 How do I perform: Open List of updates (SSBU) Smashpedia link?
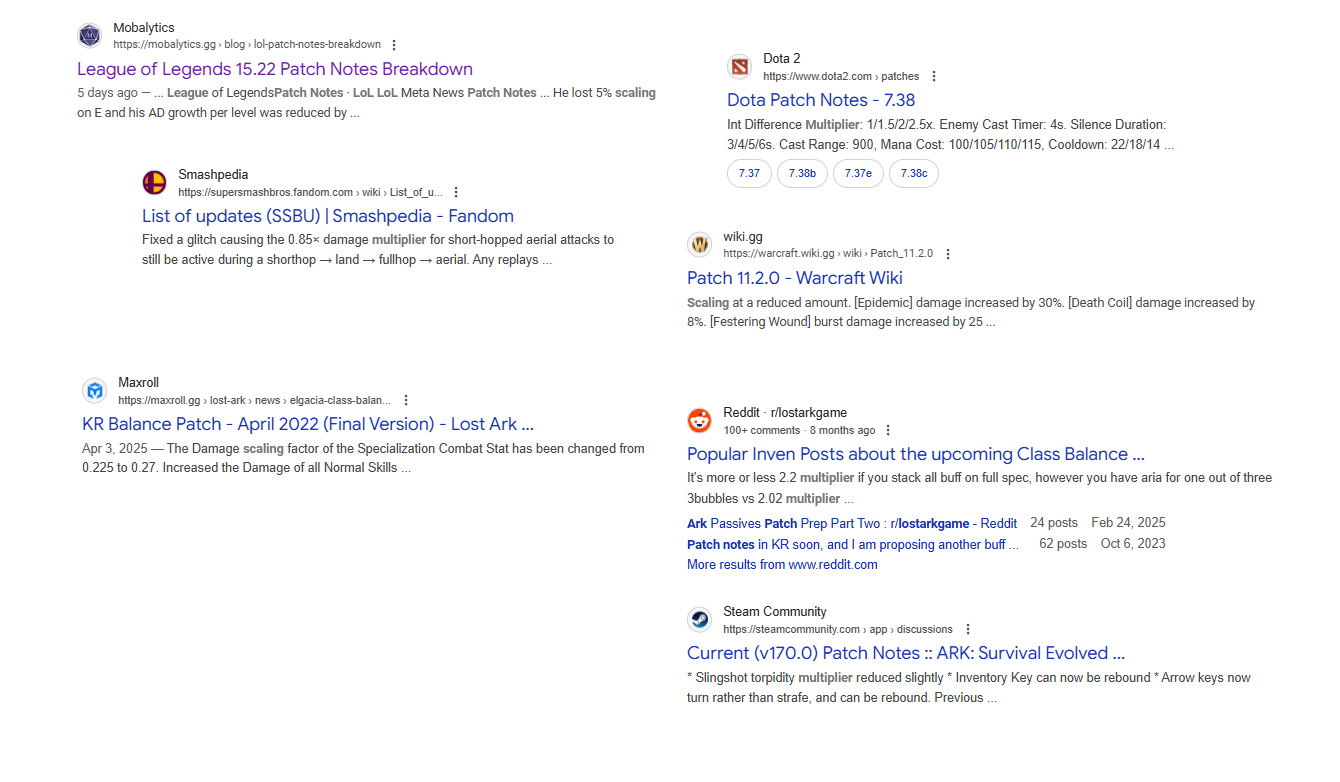pyautogui.click(x=328, y=216)
